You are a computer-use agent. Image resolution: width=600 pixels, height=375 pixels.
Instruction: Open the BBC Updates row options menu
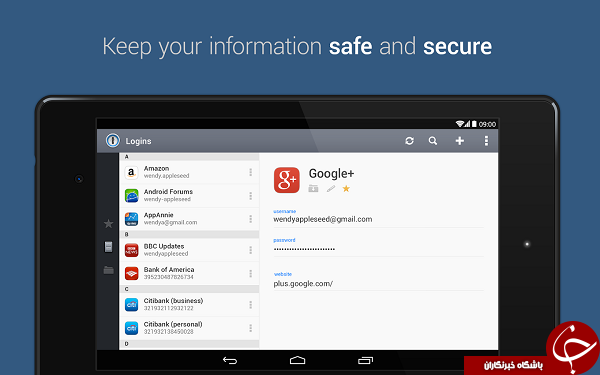[x=251, y=250]
